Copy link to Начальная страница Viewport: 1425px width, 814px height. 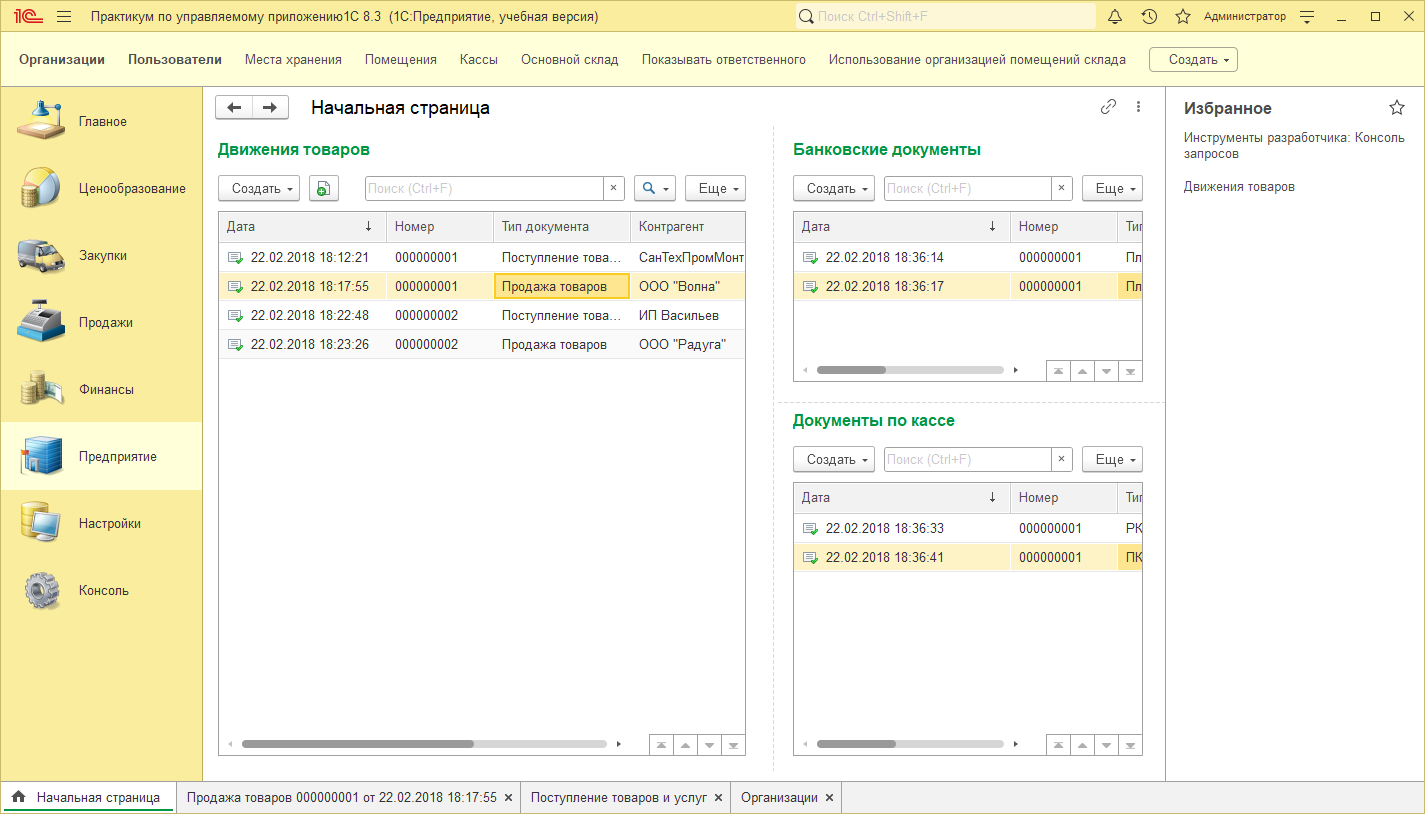[1108, 108]
